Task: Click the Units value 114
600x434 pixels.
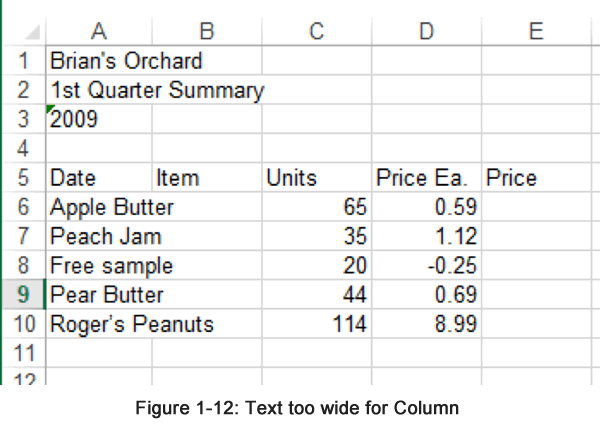Action: [x=315, y=324]
